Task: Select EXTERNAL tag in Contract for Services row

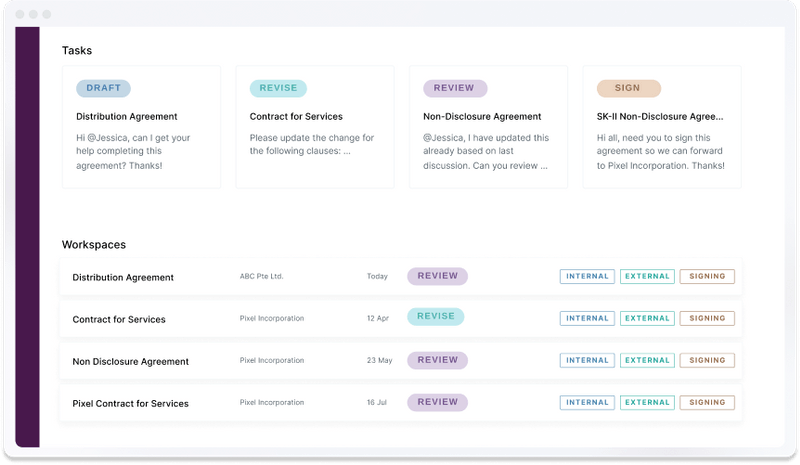Action: coord(647,319)
